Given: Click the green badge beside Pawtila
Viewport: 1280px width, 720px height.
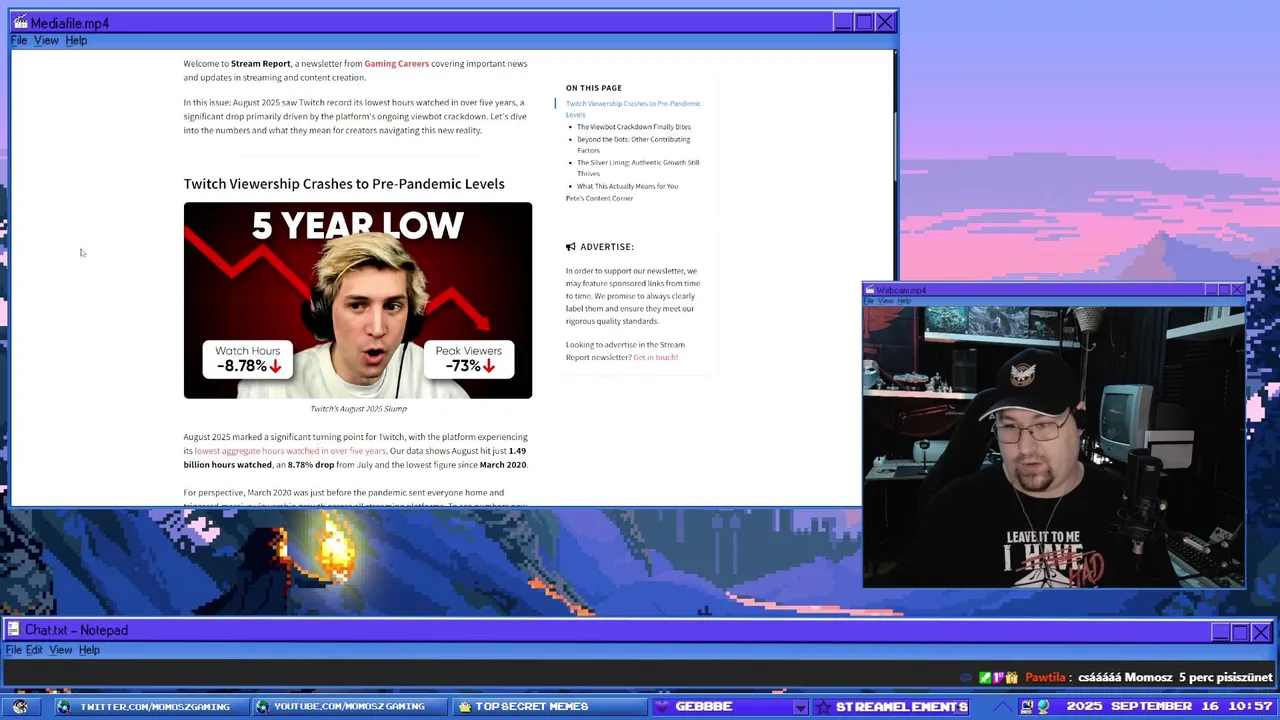Looking at the screenshot, I should coord(985,678).
